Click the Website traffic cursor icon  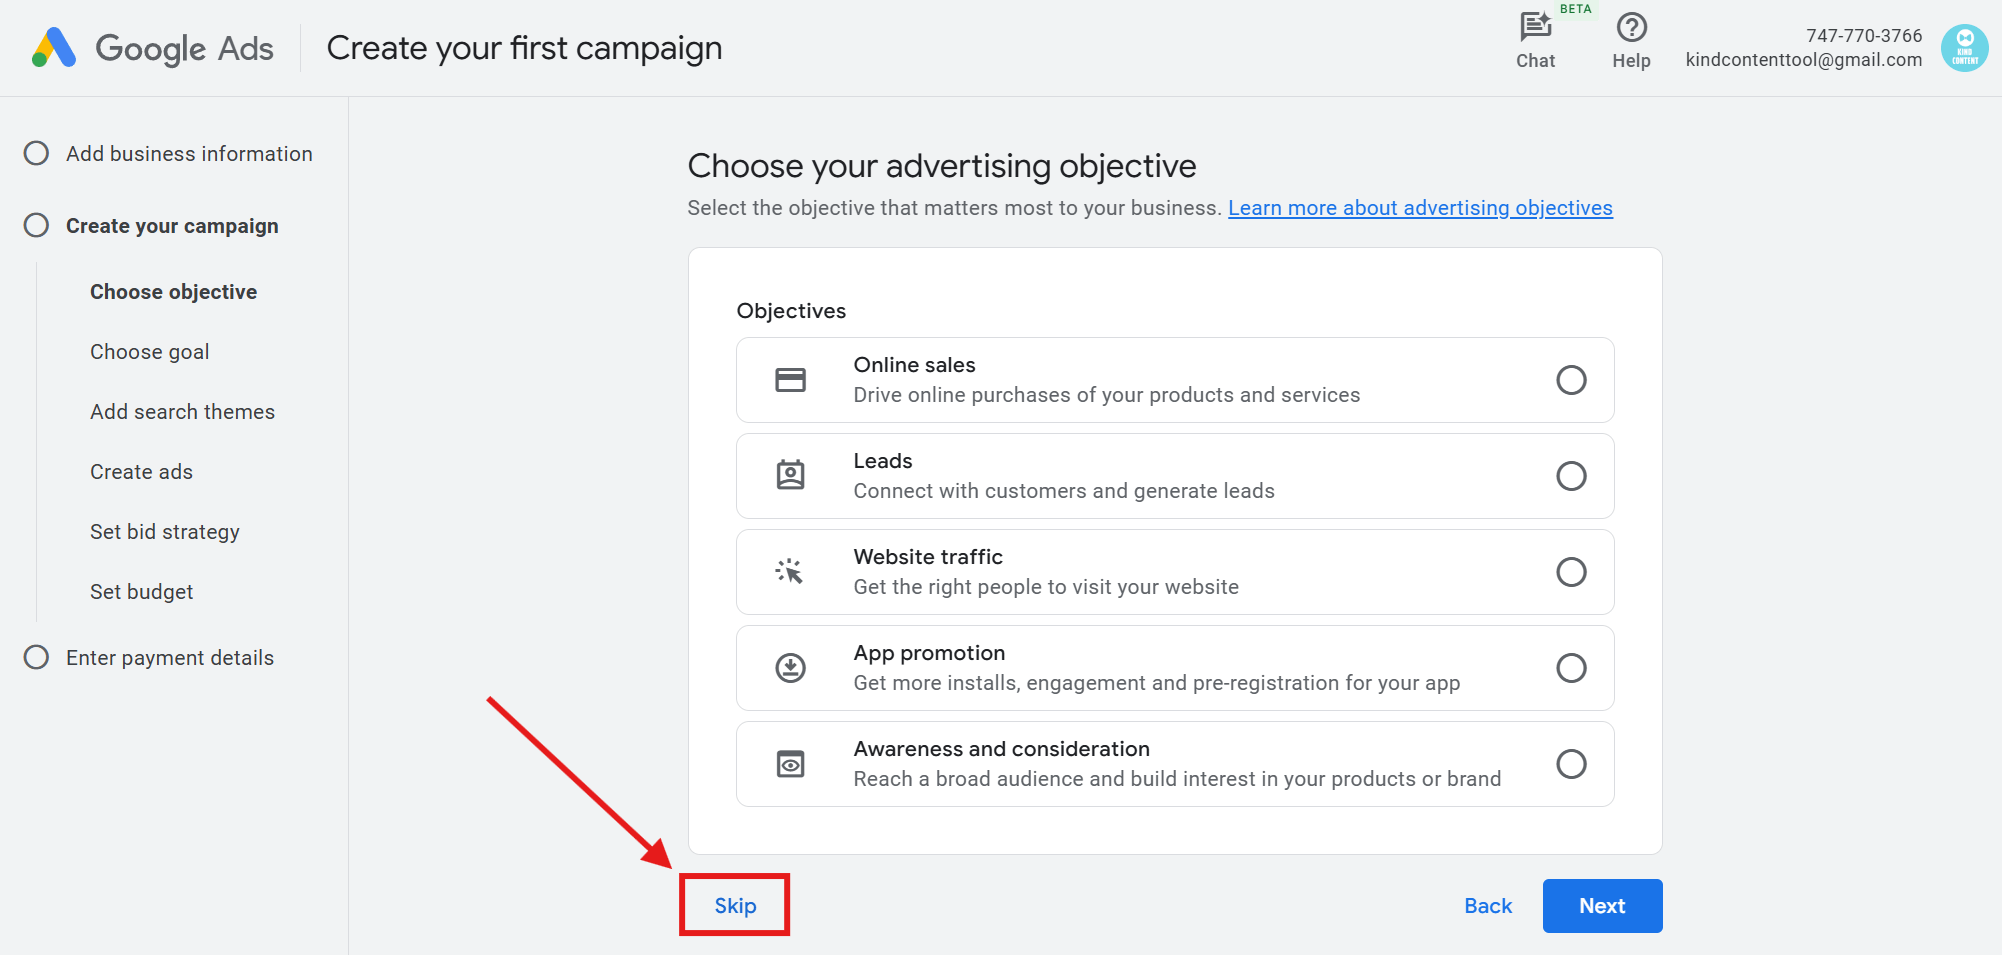pyautogui.click(x=790, y=572)
